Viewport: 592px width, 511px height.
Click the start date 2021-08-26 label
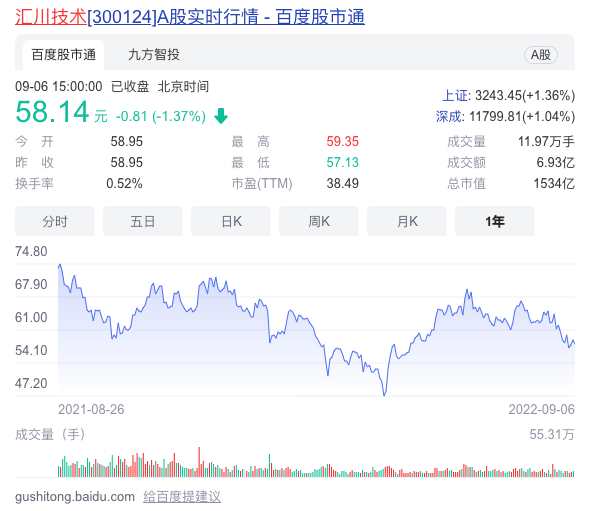pos(91,409)
